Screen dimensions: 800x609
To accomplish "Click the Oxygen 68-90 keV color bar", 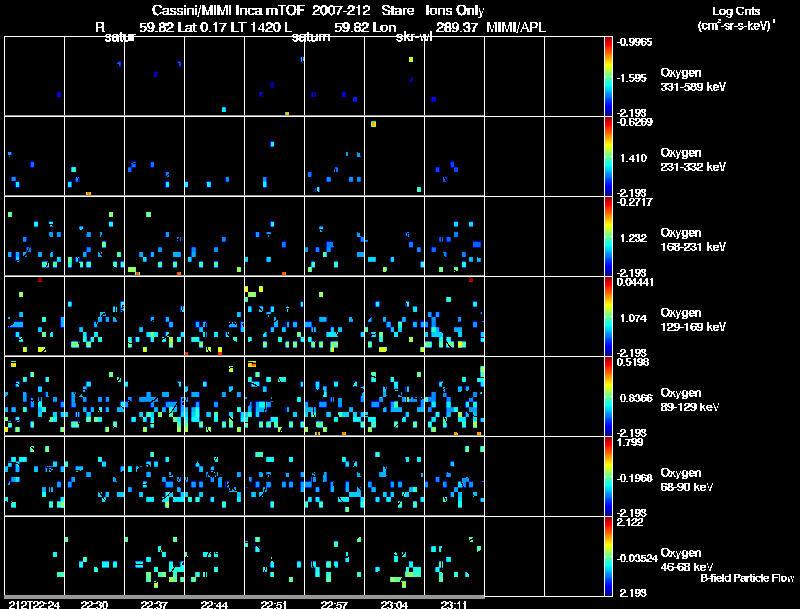I will (608, 476).
